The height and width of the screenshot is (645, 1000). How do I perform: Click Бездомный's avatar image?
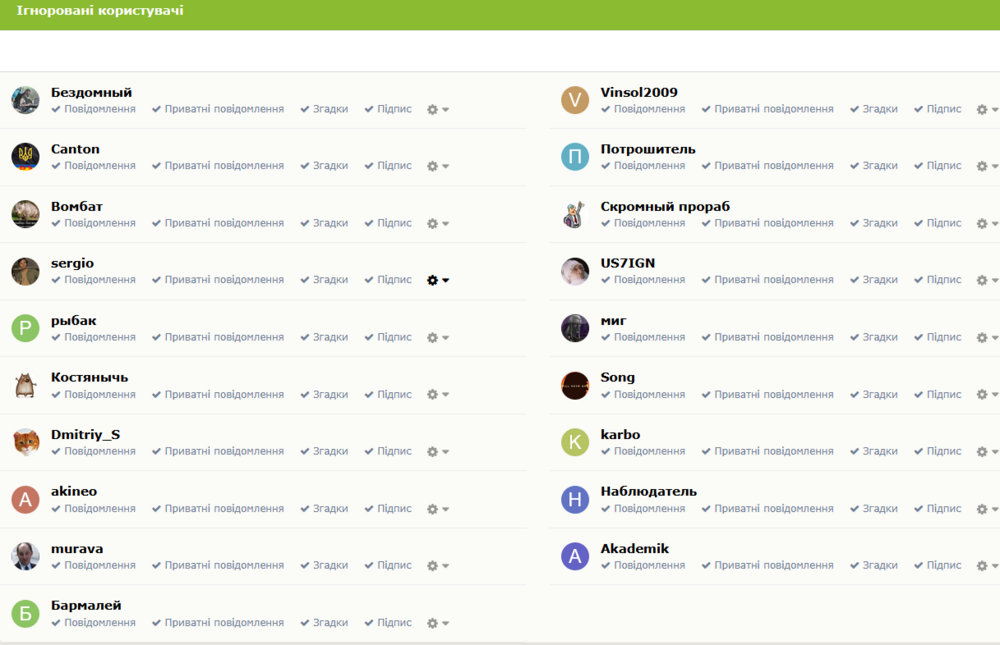(25, 100)
